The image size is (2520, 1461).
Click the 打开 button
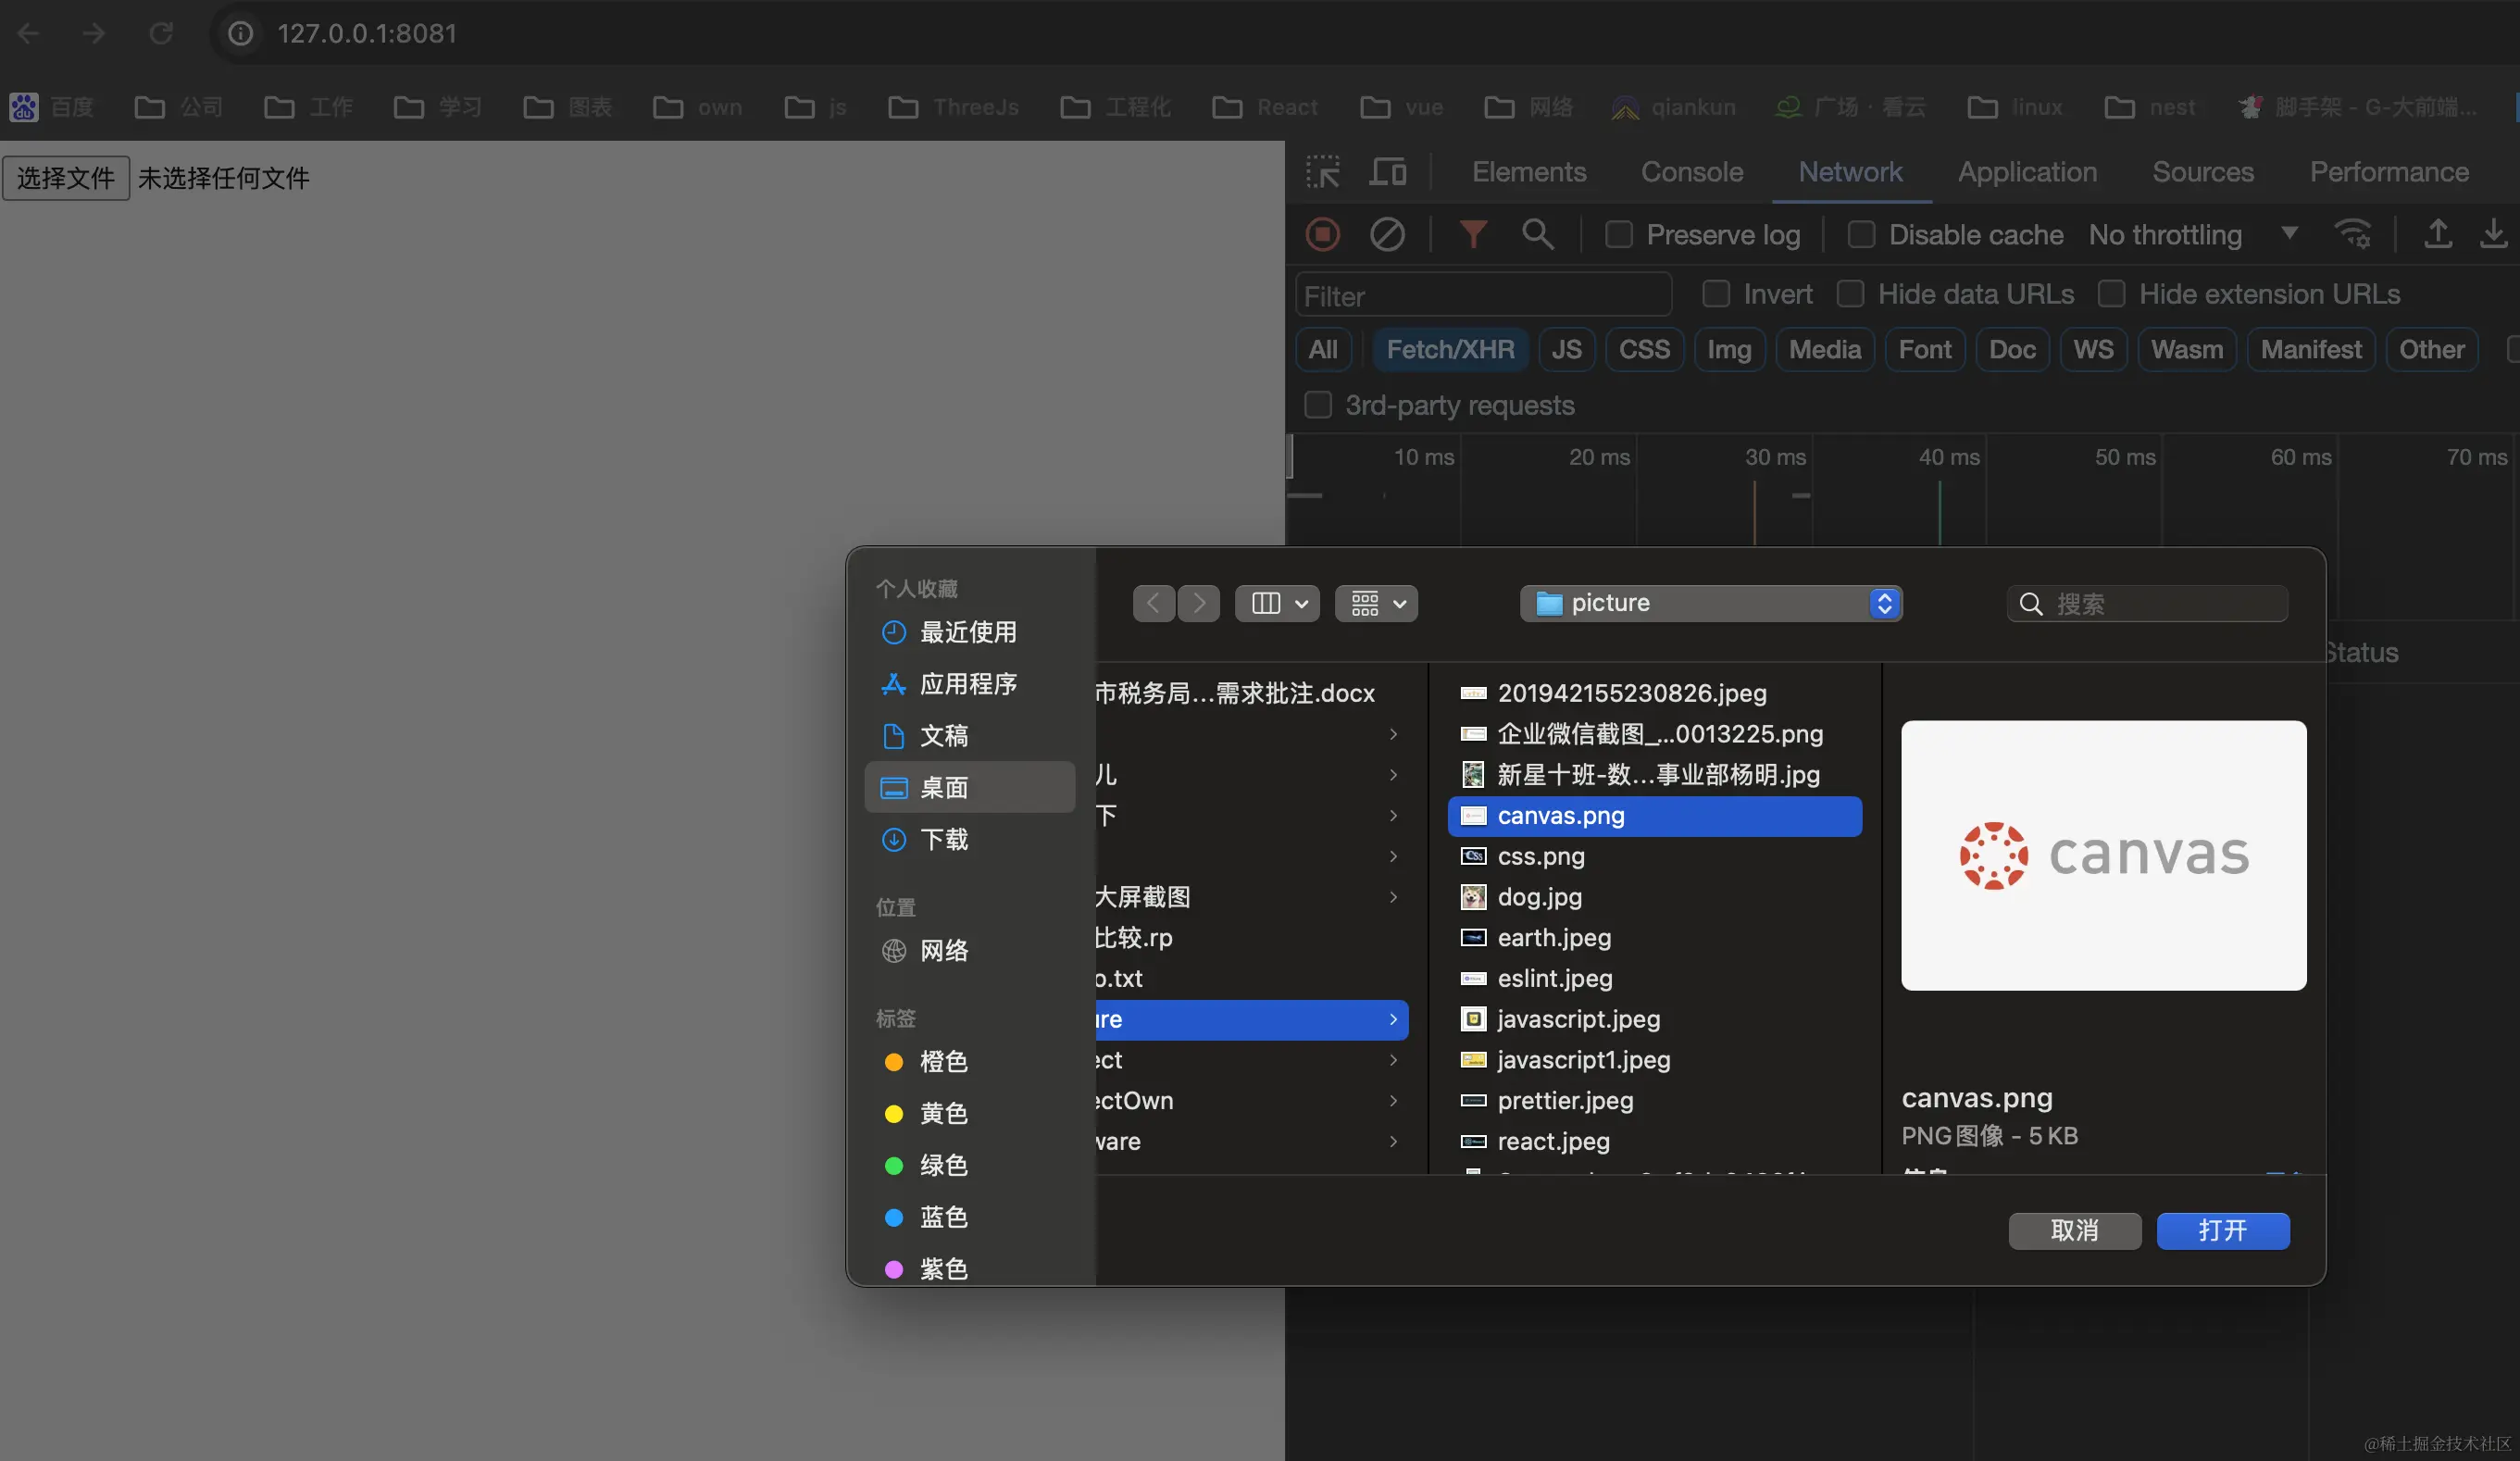coord(2223,1230)
